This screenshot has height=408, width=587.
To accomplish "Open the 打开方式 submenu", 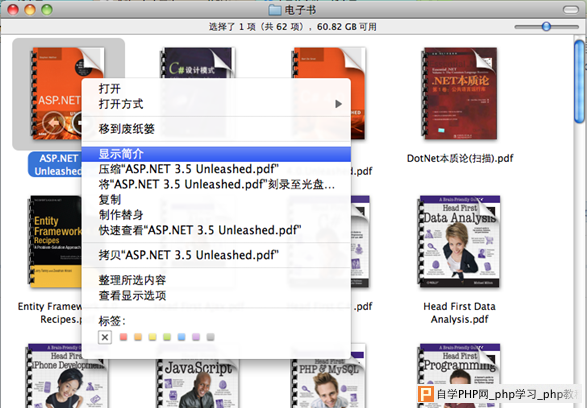I will (x=216, y=104).
